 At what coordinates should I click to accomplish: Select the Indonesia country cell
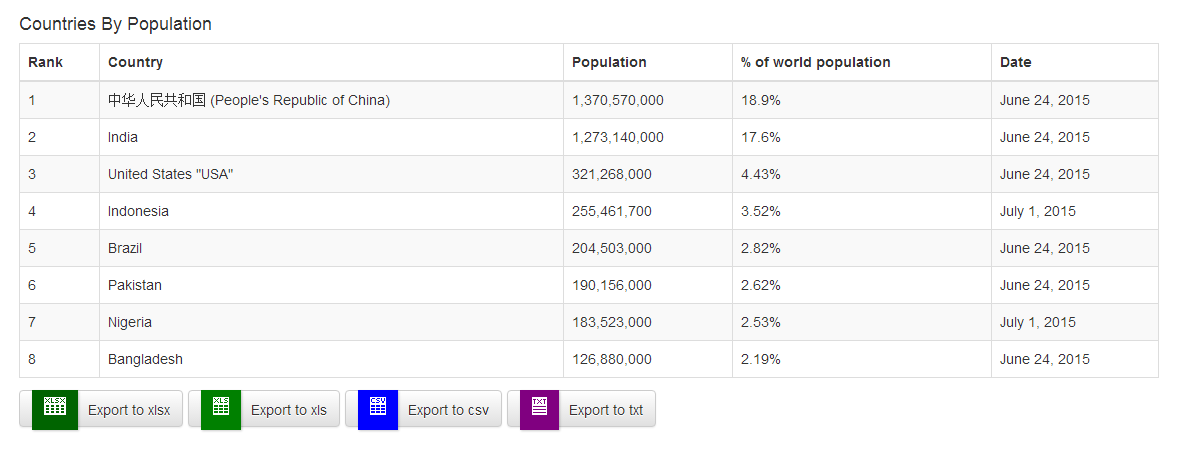click(331, 212)
